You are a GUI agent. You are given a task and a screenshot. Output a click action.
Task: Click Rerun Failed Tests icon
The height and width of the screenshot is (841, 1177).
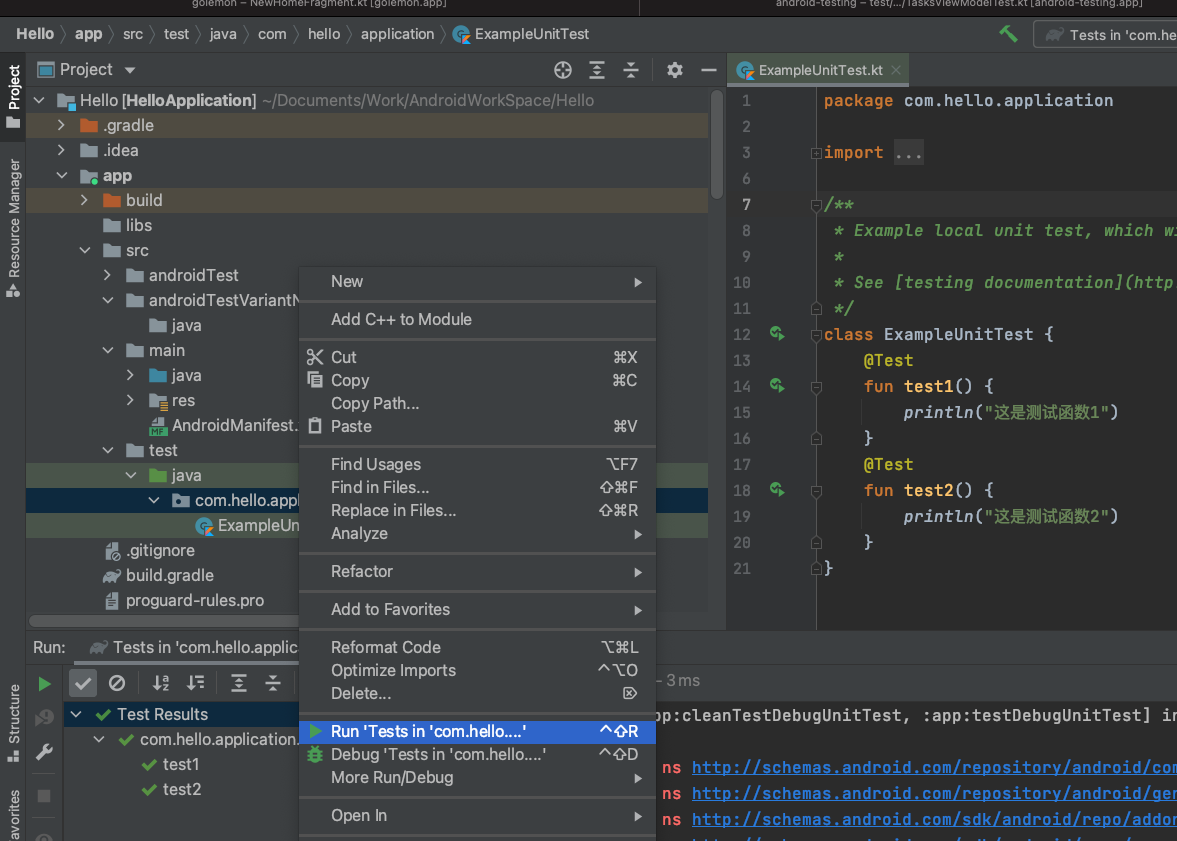[44, 718]
